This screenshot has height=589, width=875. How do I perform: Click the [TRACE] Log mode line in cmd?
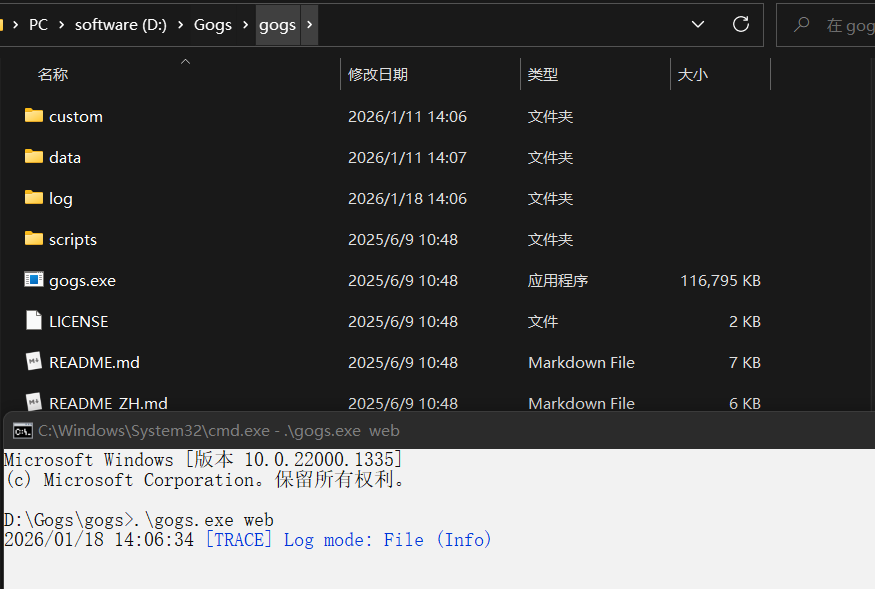(x=248, y=539)
